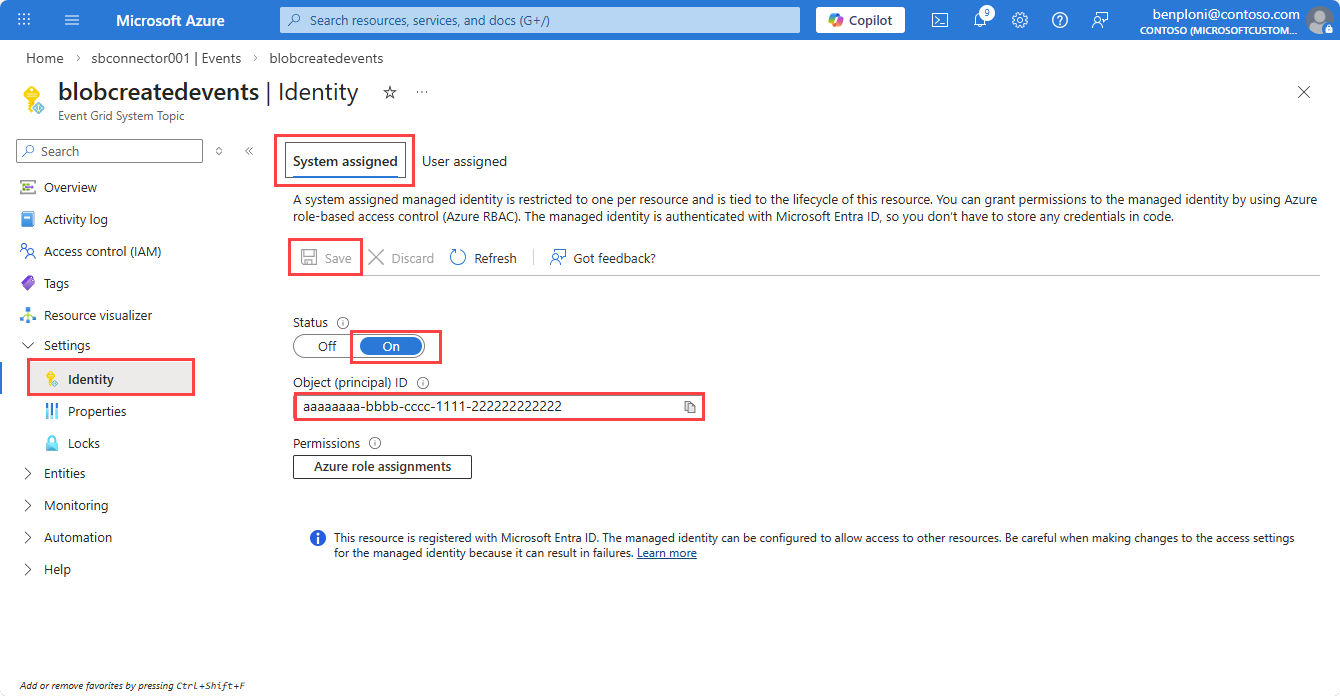Viewport: 1340px width, 696px height.
Task: Click the blobcreatedevents breadcrumb
Action: click(x=326, y=59)
